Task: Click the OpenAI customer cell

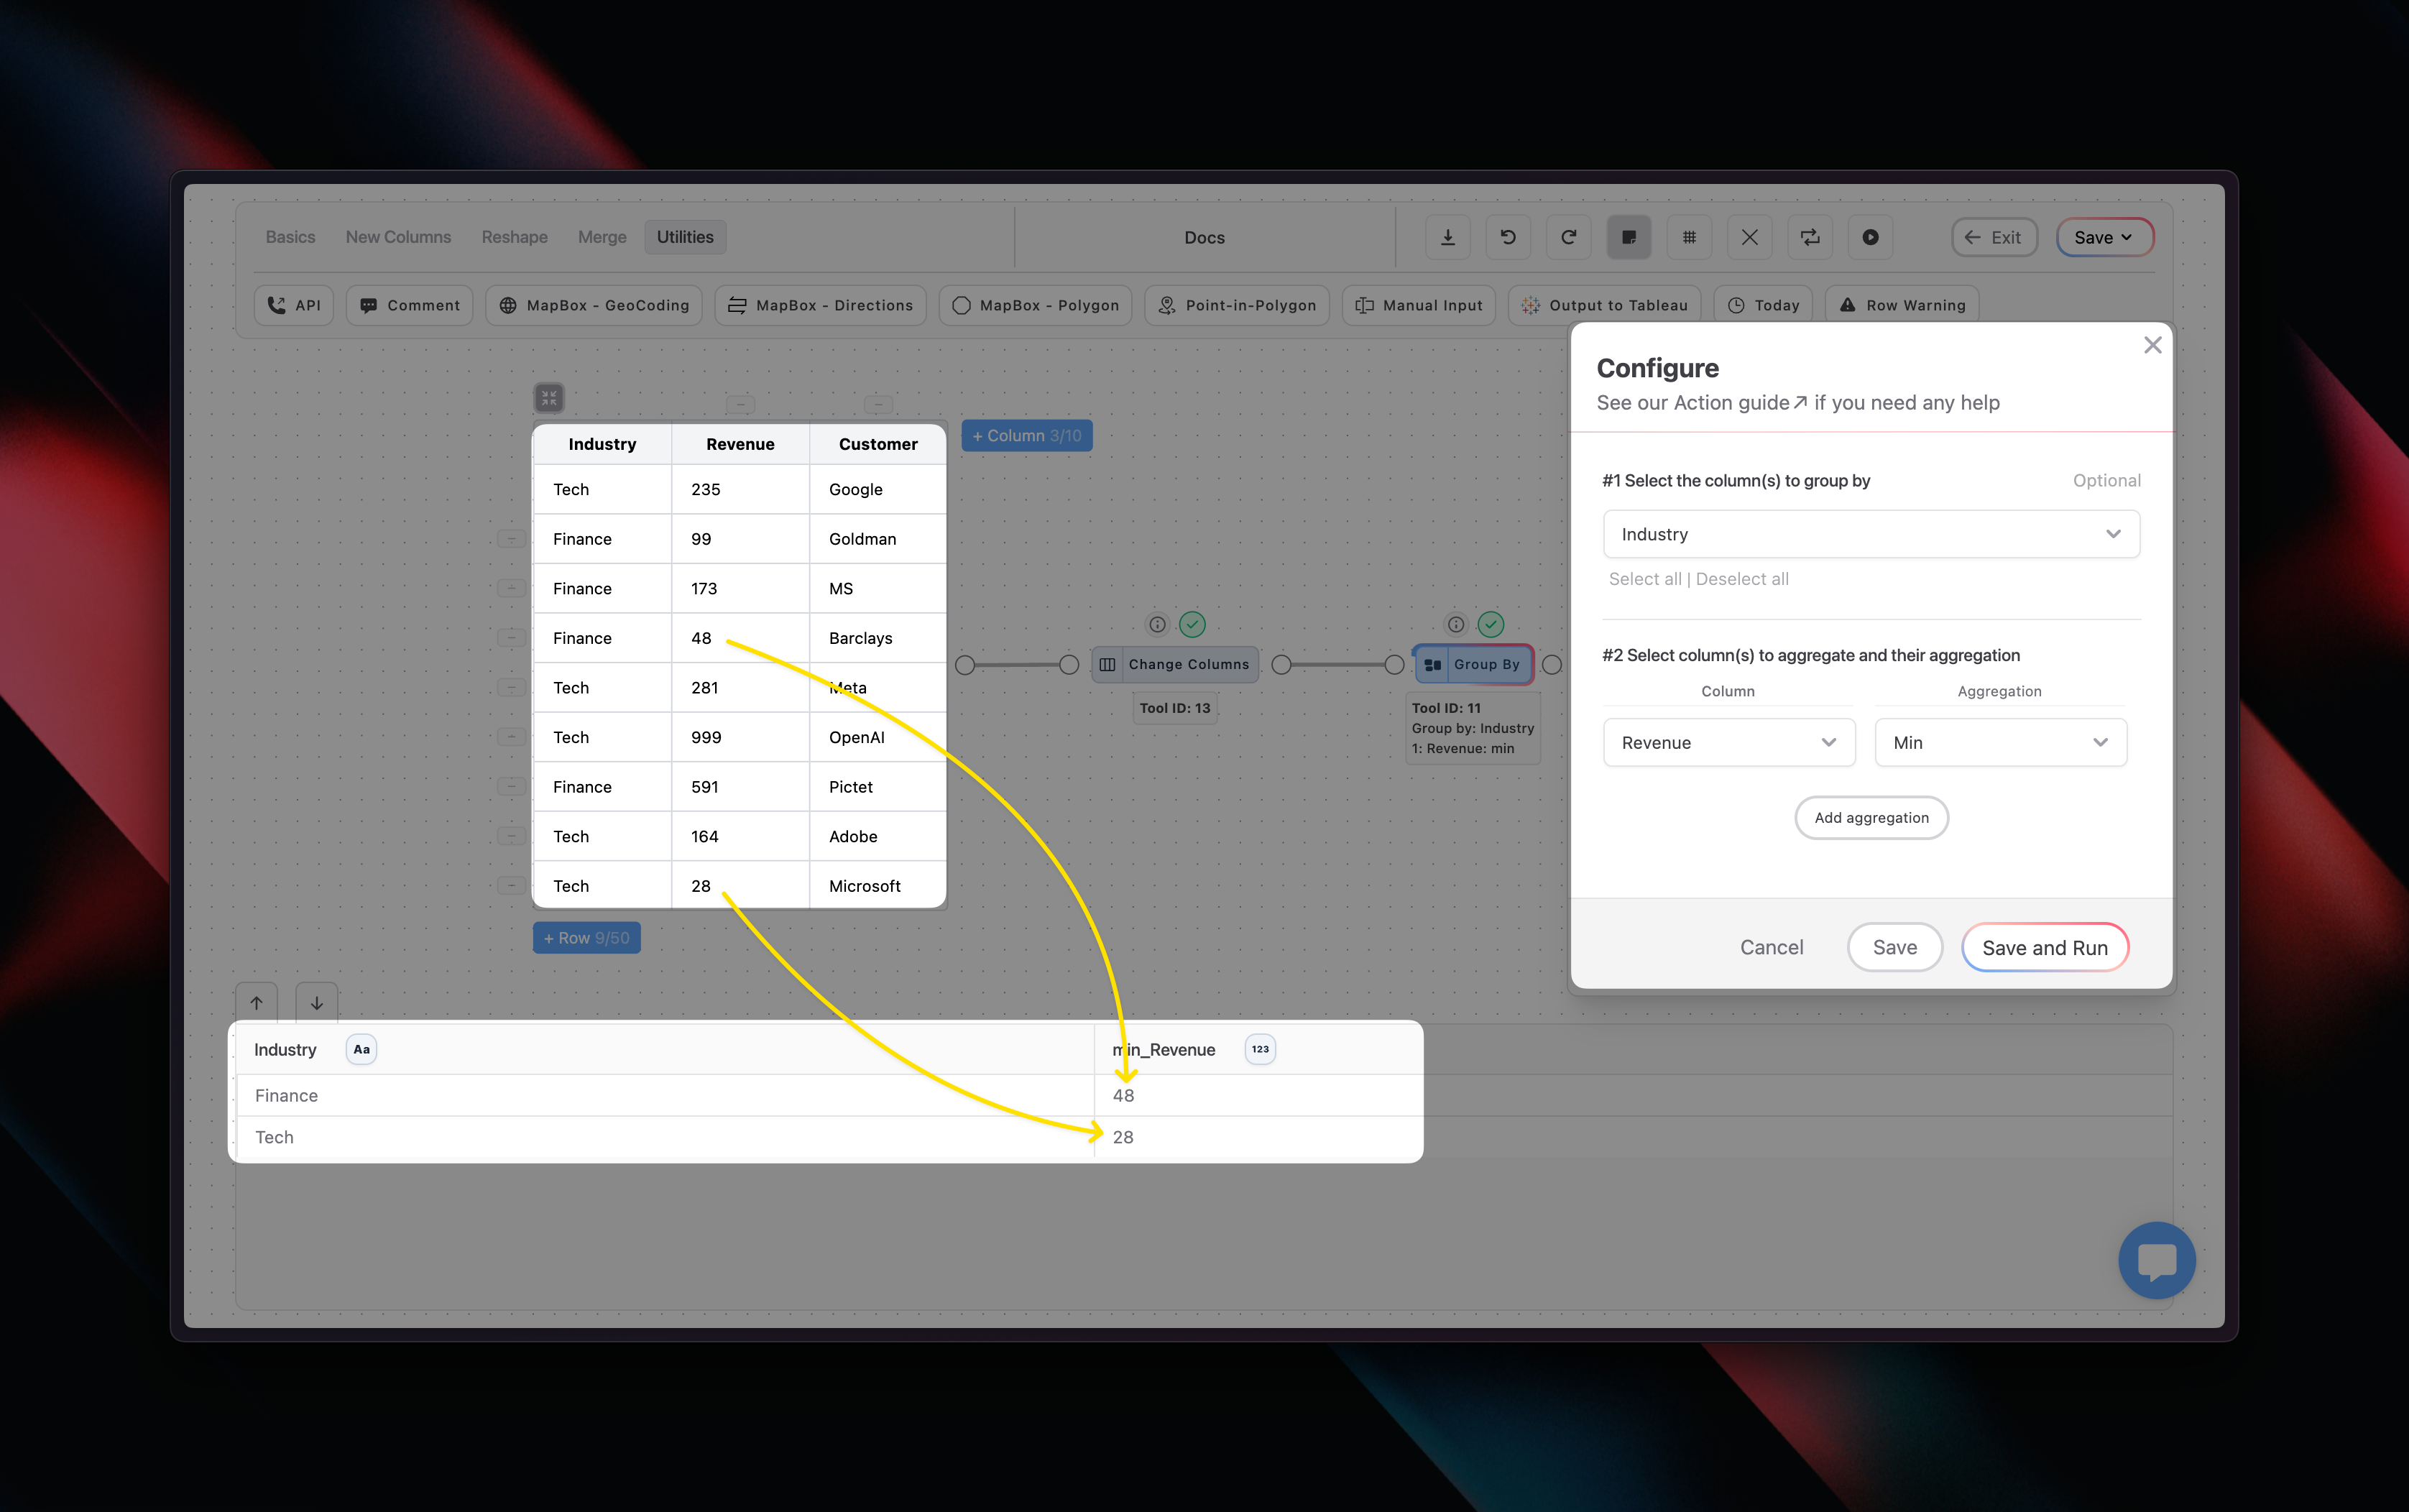Action: click(878, 738)
